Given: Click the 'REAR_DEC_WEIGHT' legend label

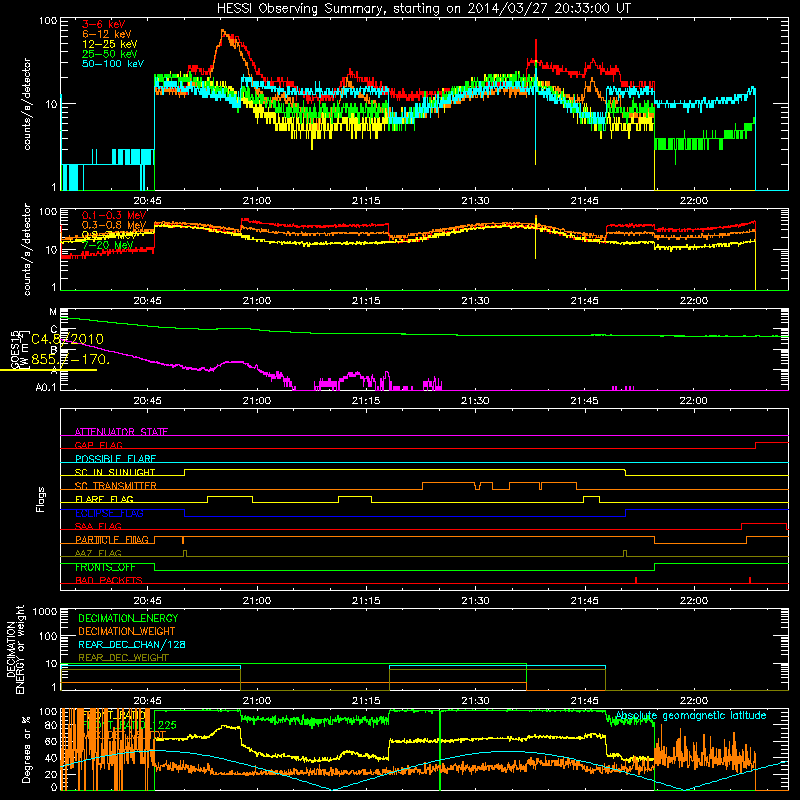Looking at the screenshot, I should [123, 658].
